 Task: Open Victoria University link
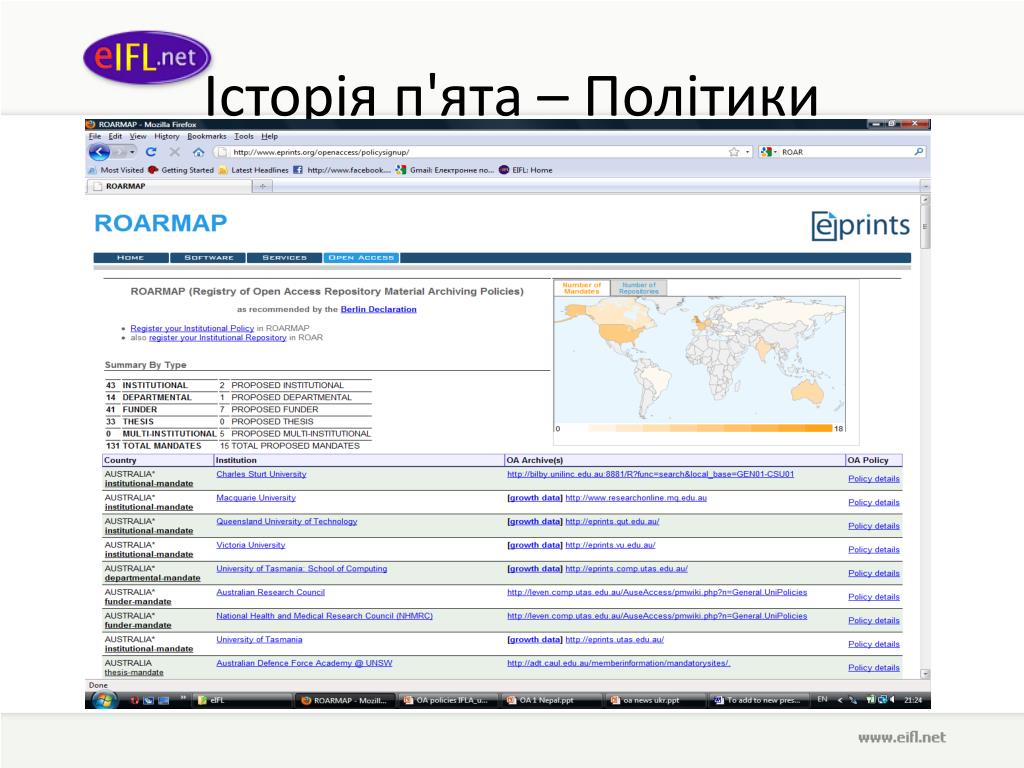(251, 545)
